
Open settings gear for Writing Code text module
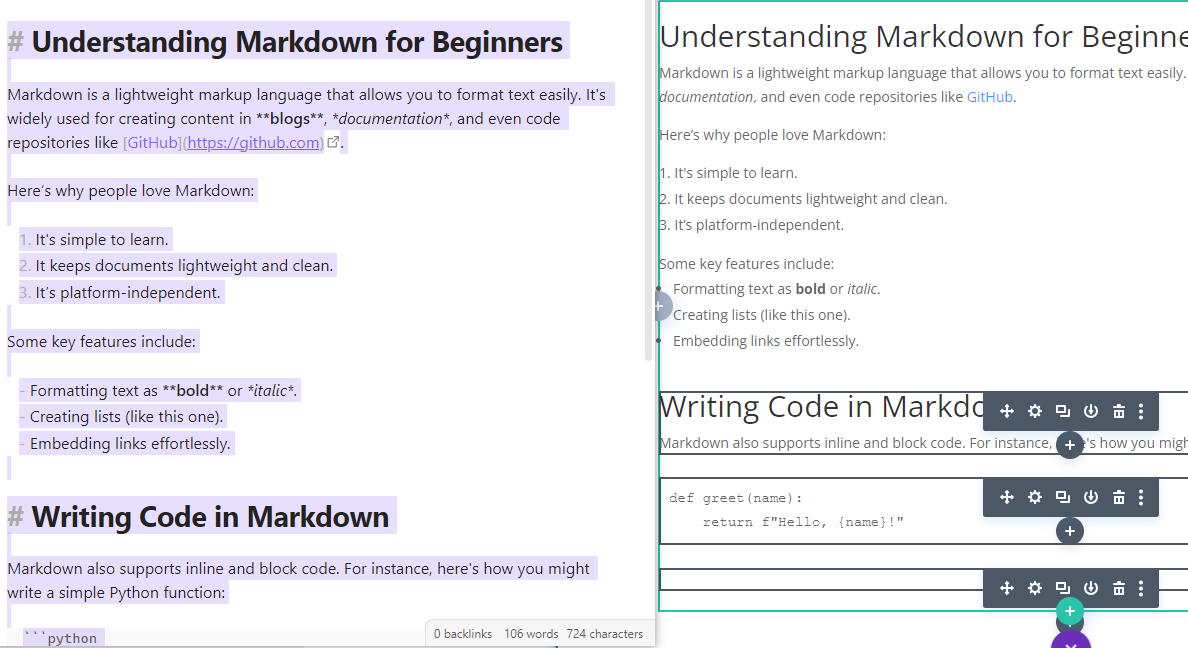click(1034, 412)
